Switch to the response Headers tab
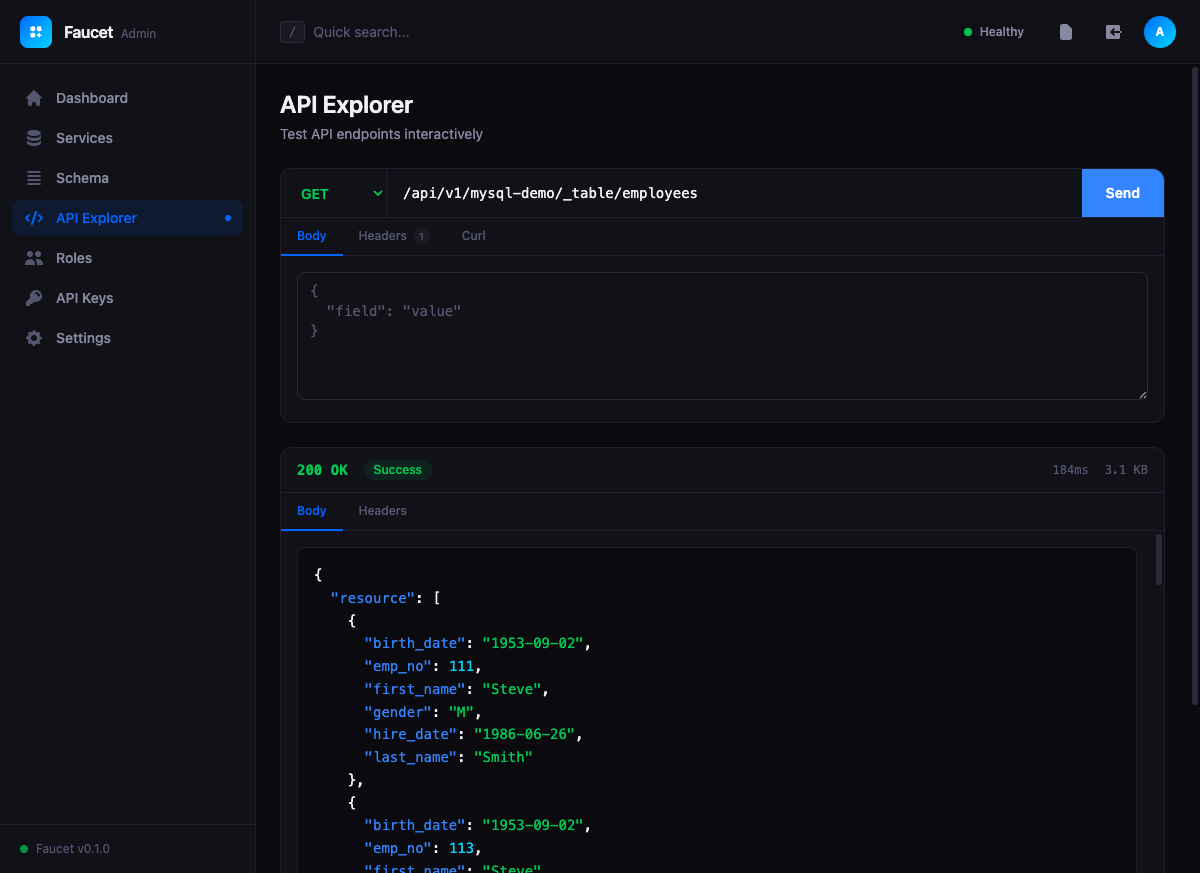The height and width of the screenshot is (873, 1200). [x=383, y=511]
